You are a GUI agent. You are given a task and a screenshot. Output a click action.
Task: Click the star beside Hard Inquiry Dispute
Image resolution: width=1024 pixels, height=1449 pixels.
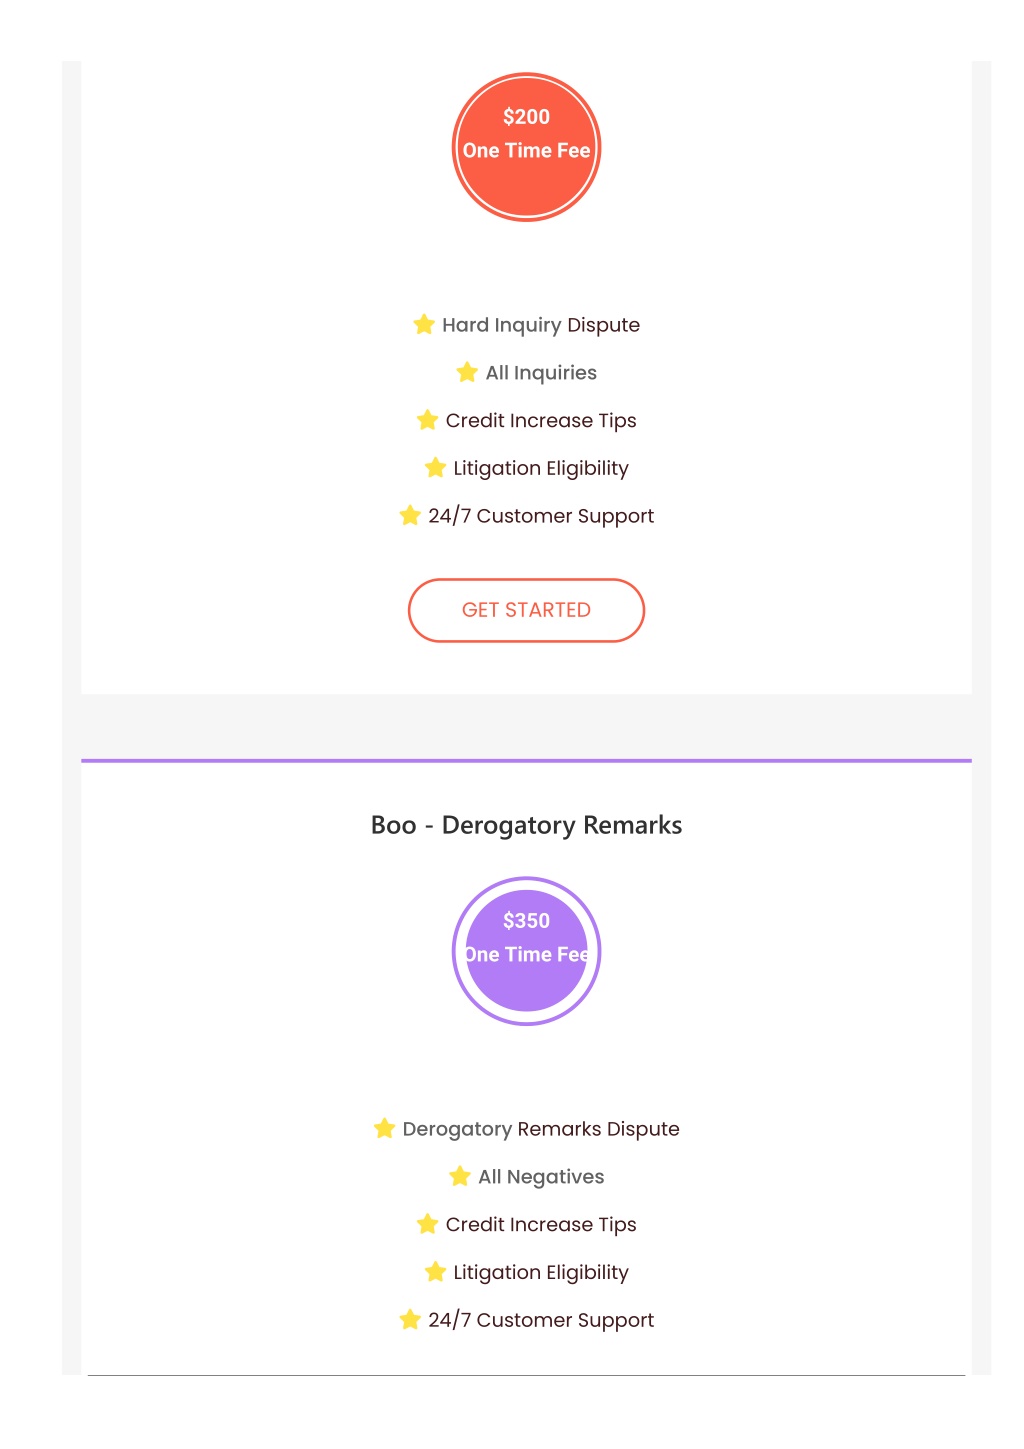tap(424, 324)
